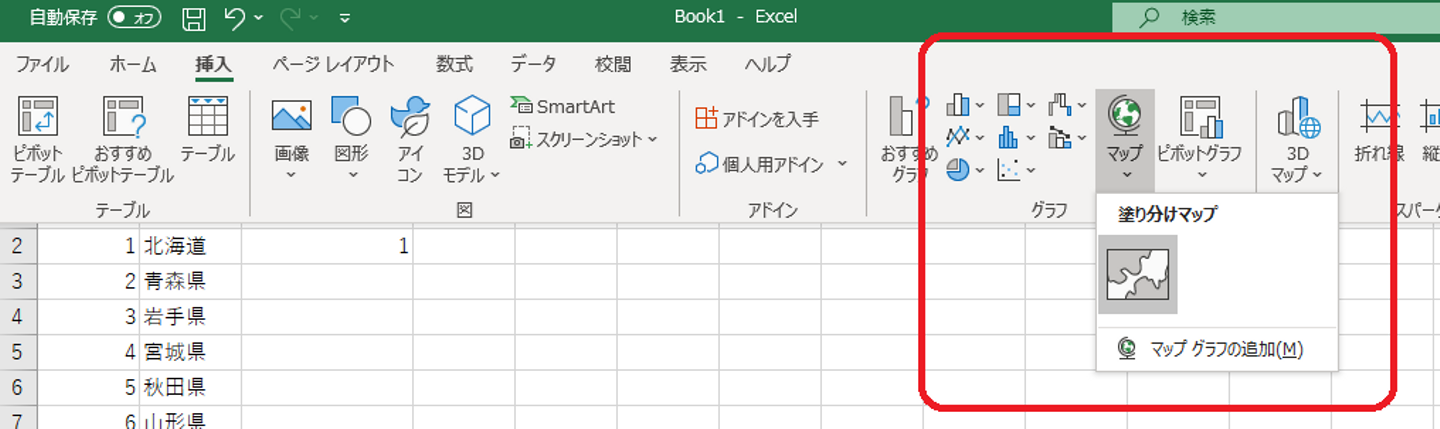This screenshot has height=429, width=1440.
Task: Click the 画像 picture icon
Action: coord(292,117)
